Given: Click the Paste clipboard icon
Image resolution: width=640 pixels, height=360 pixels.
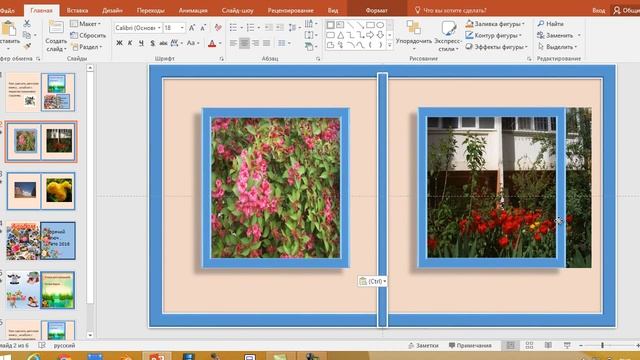Looking at the screenshot, I should click(9, 29).
